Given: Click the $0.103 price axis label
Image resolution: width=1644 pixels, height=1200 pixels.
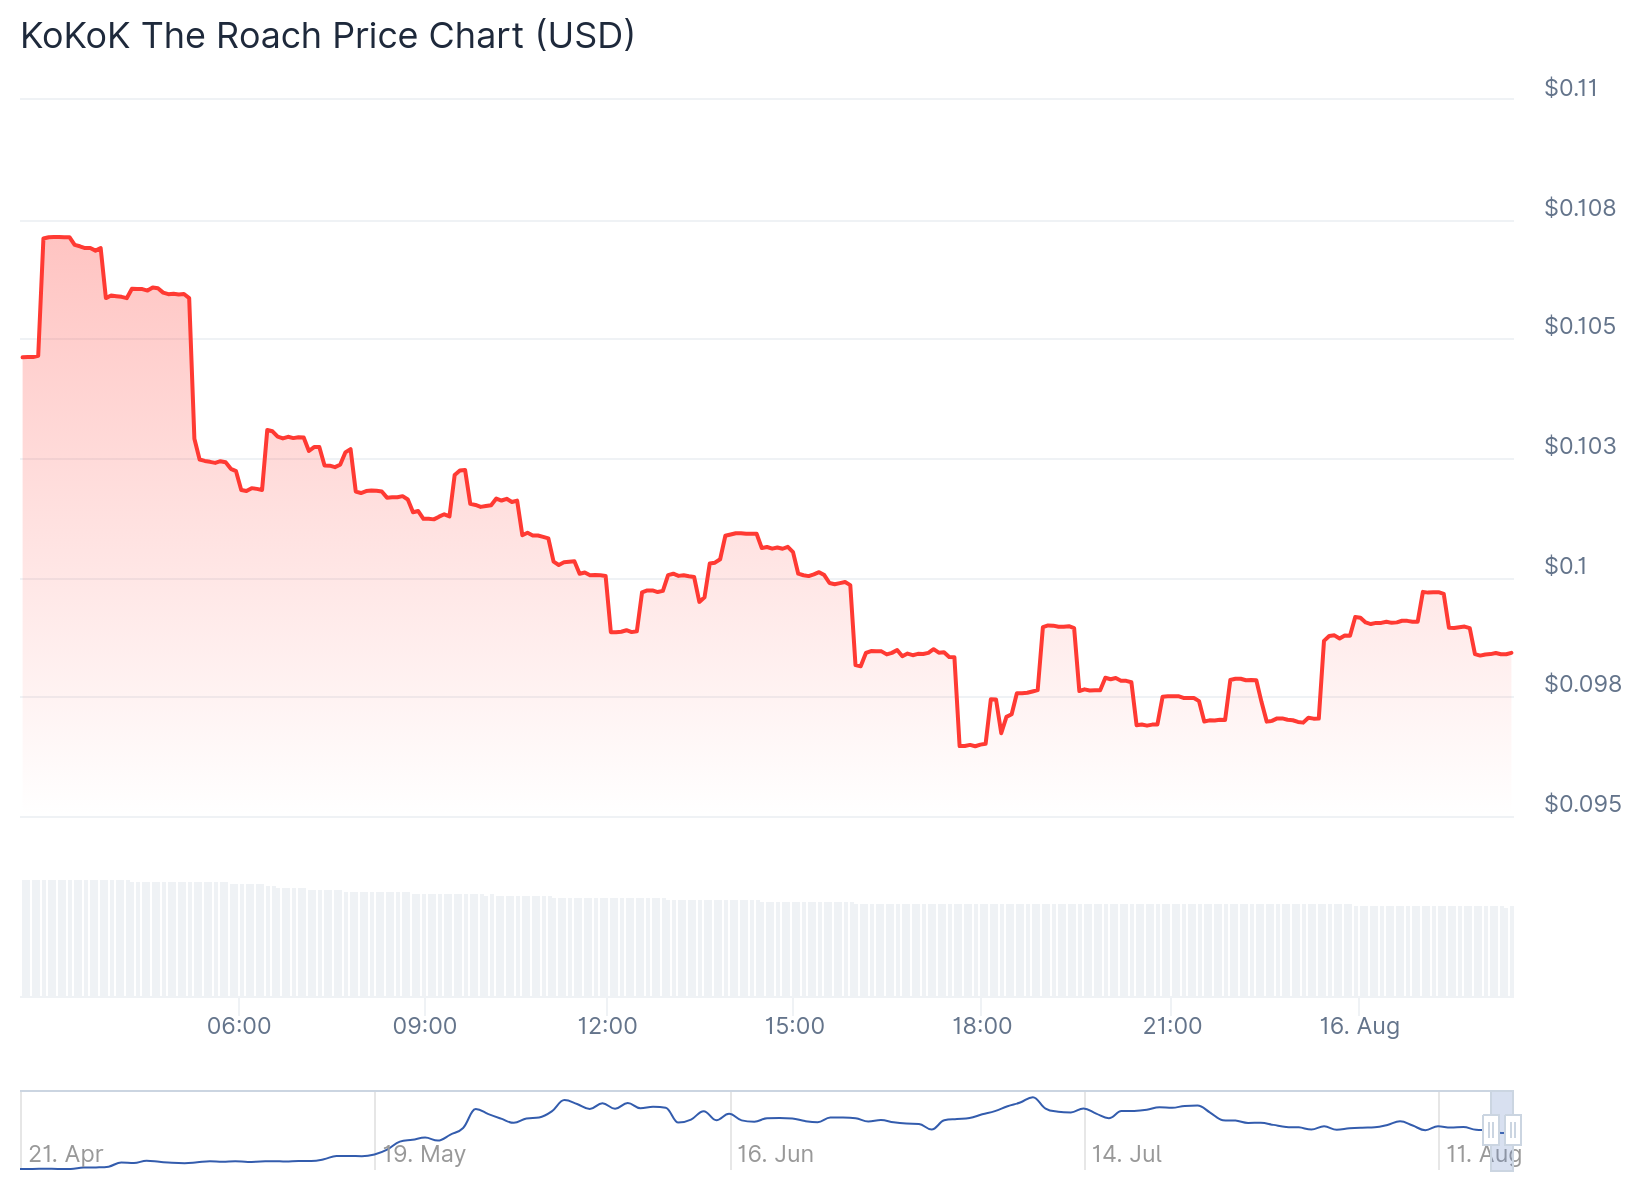Looking at the screenshot, I should tap(1580, 446).
